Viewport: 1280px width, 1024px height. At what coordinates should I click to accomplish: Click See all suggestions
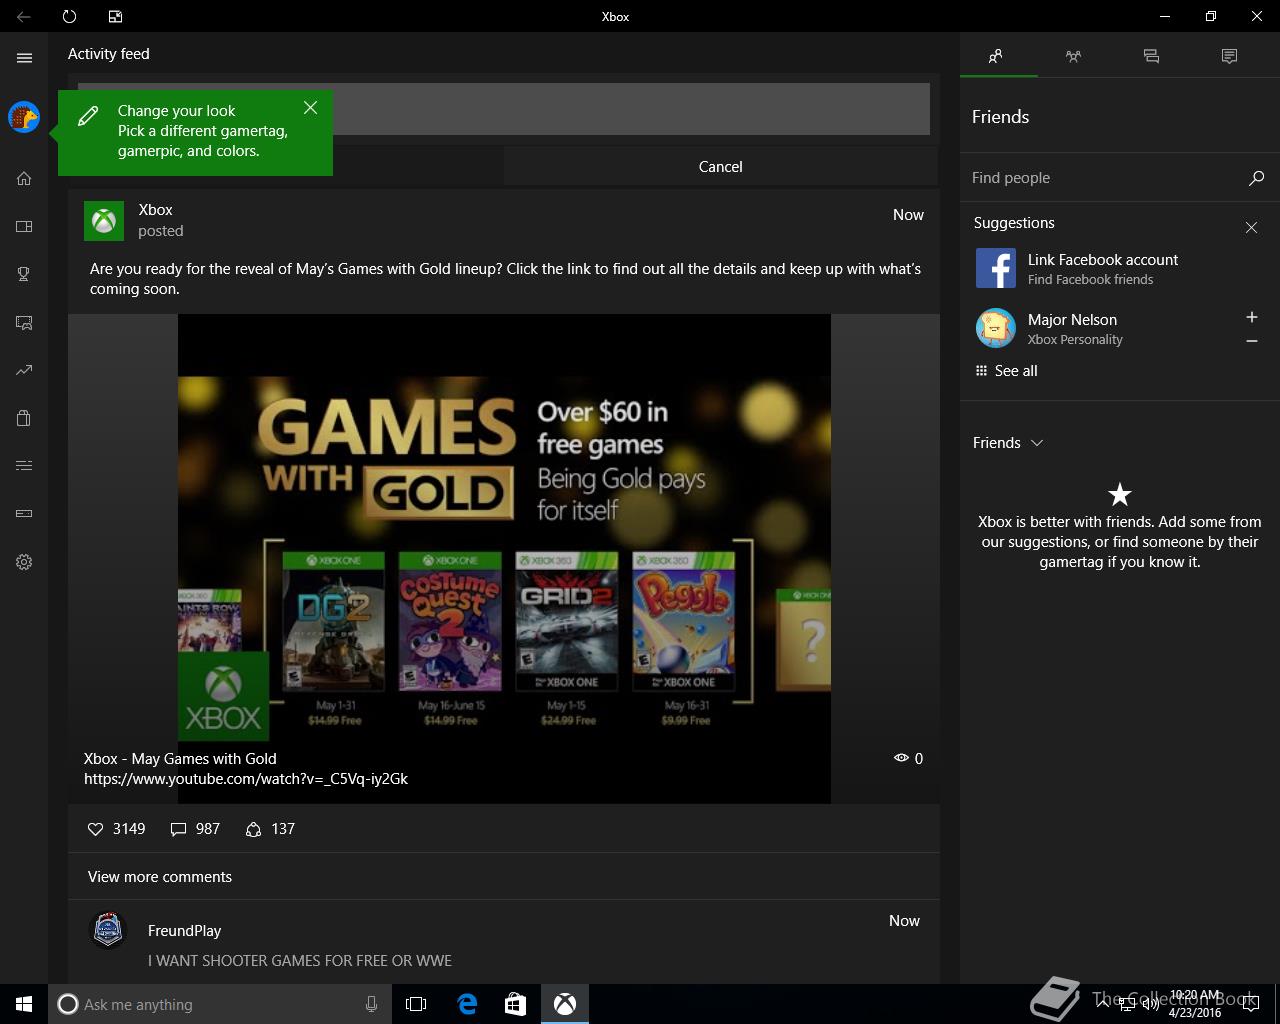point(1006,371)
